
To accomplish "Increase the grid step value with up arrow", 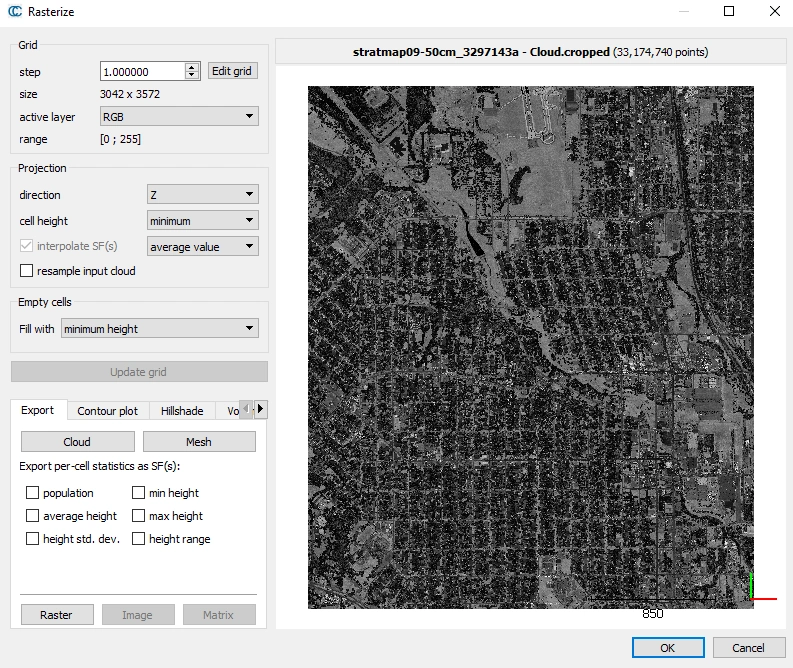I will pos(192,67).
